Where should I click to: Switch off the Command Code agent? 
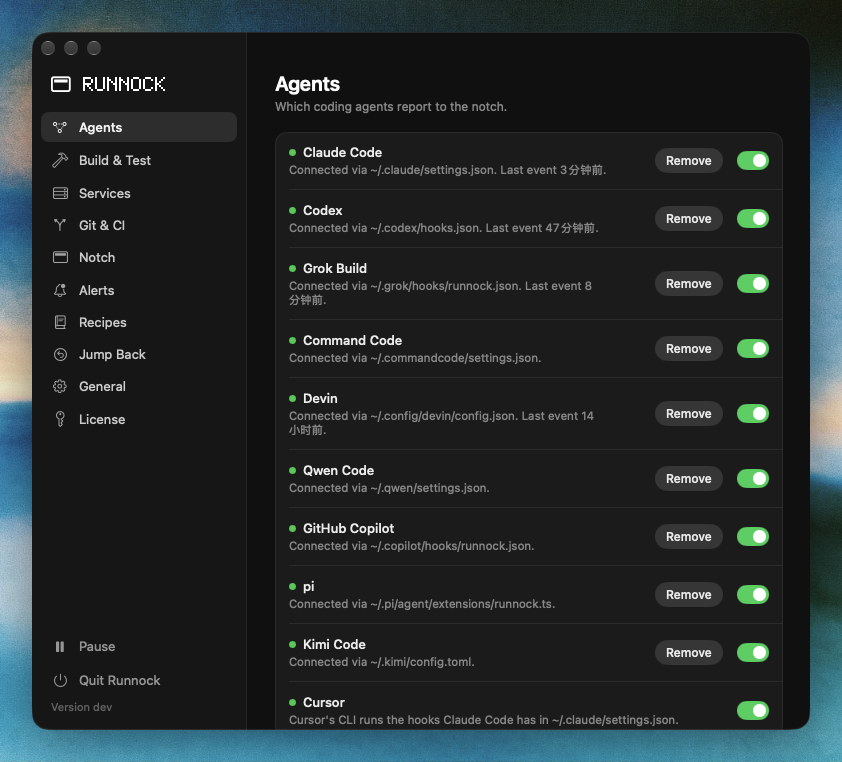pyautogui.click(x=752, y=349)
